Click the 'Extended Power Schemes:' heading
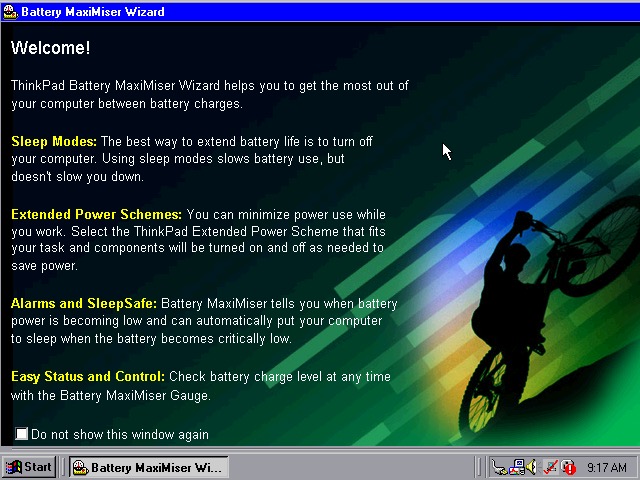The width and height of the screenshot is (640, 480). pos(97,215)
